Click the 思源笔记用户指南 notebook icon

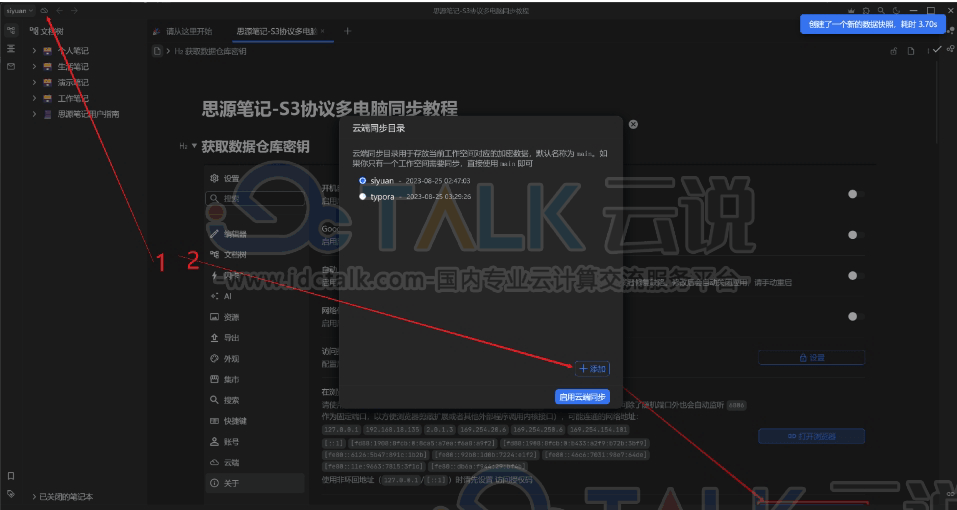pos(48,114)
